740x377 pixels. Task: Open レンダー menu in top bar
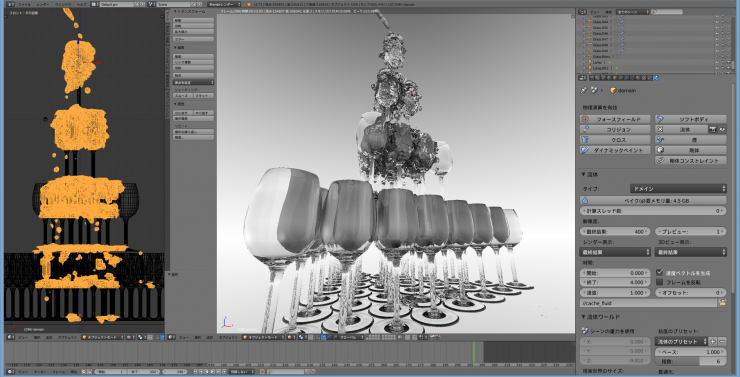[43, 4]
